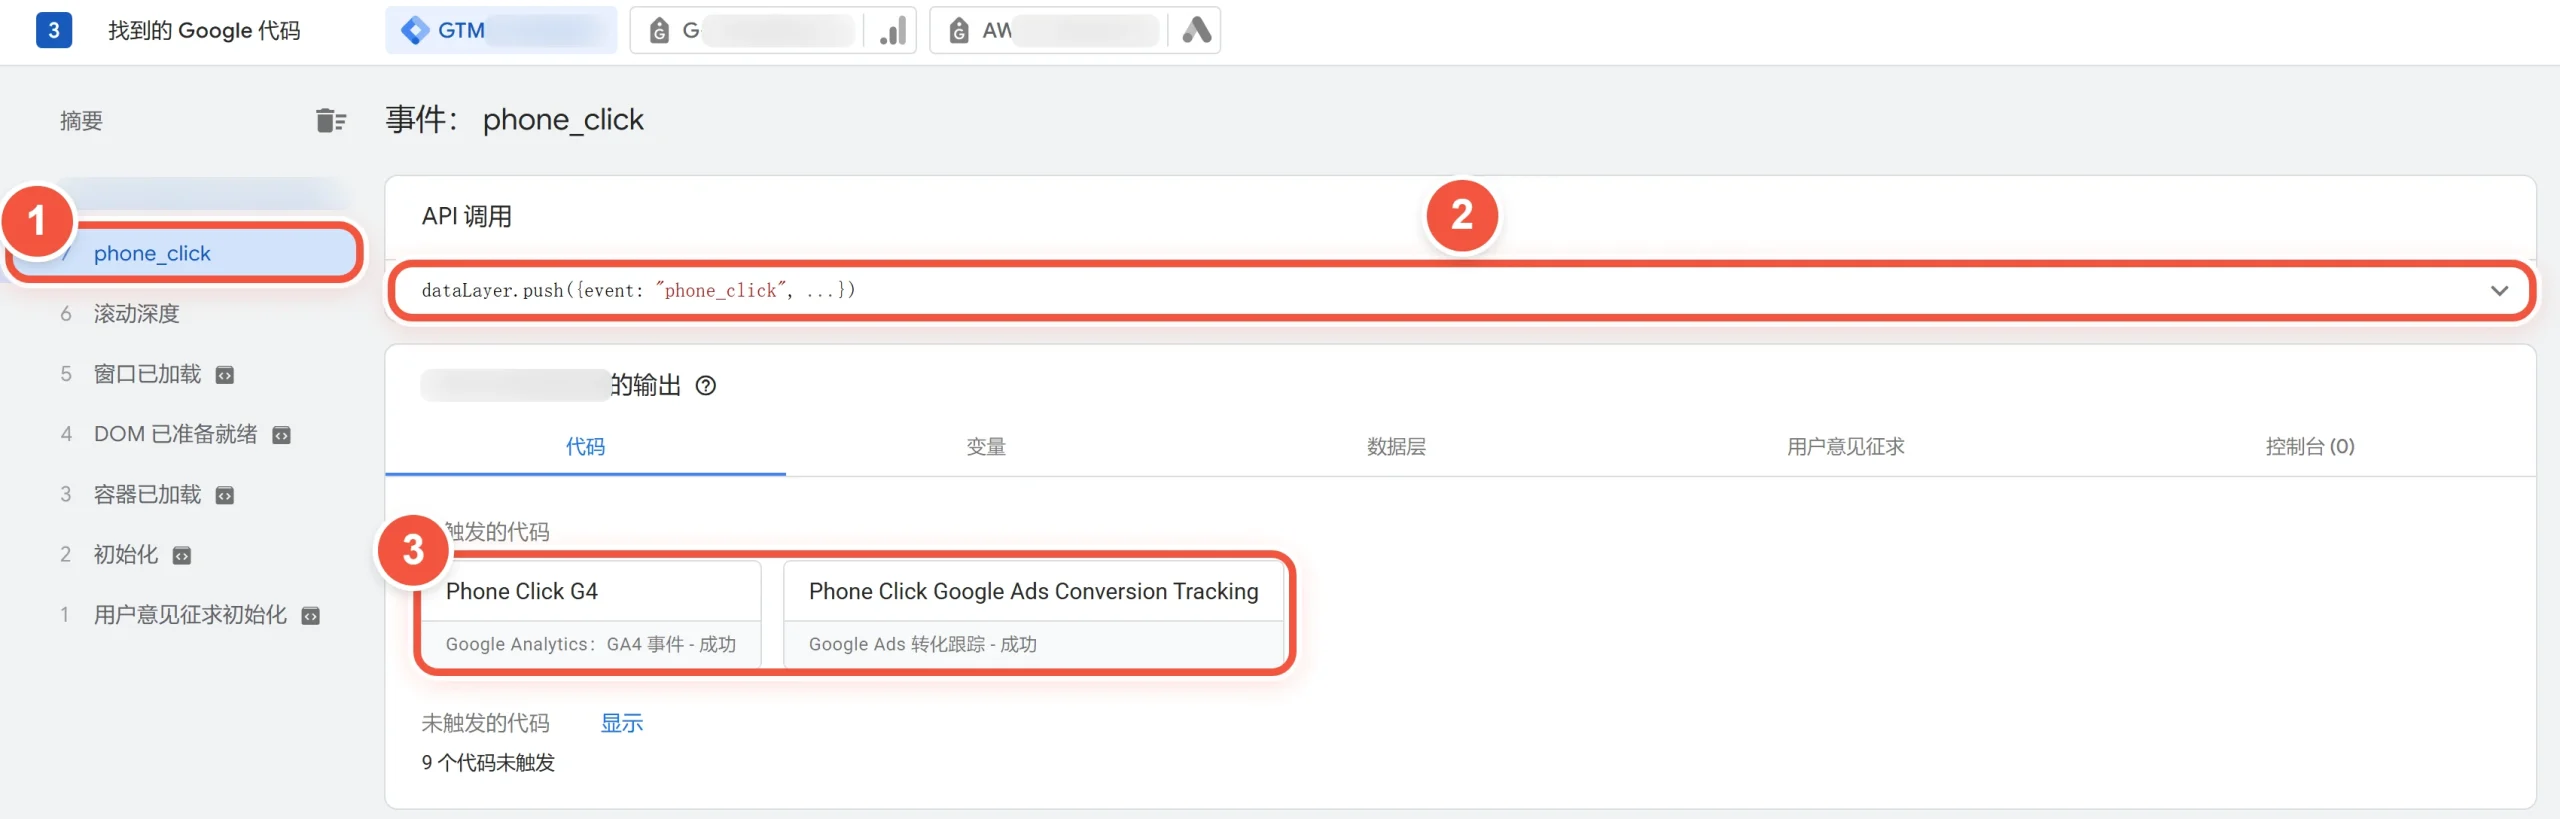Click tag icon beside DOM 已准备就绪
2560x819 pixels.
282,435
